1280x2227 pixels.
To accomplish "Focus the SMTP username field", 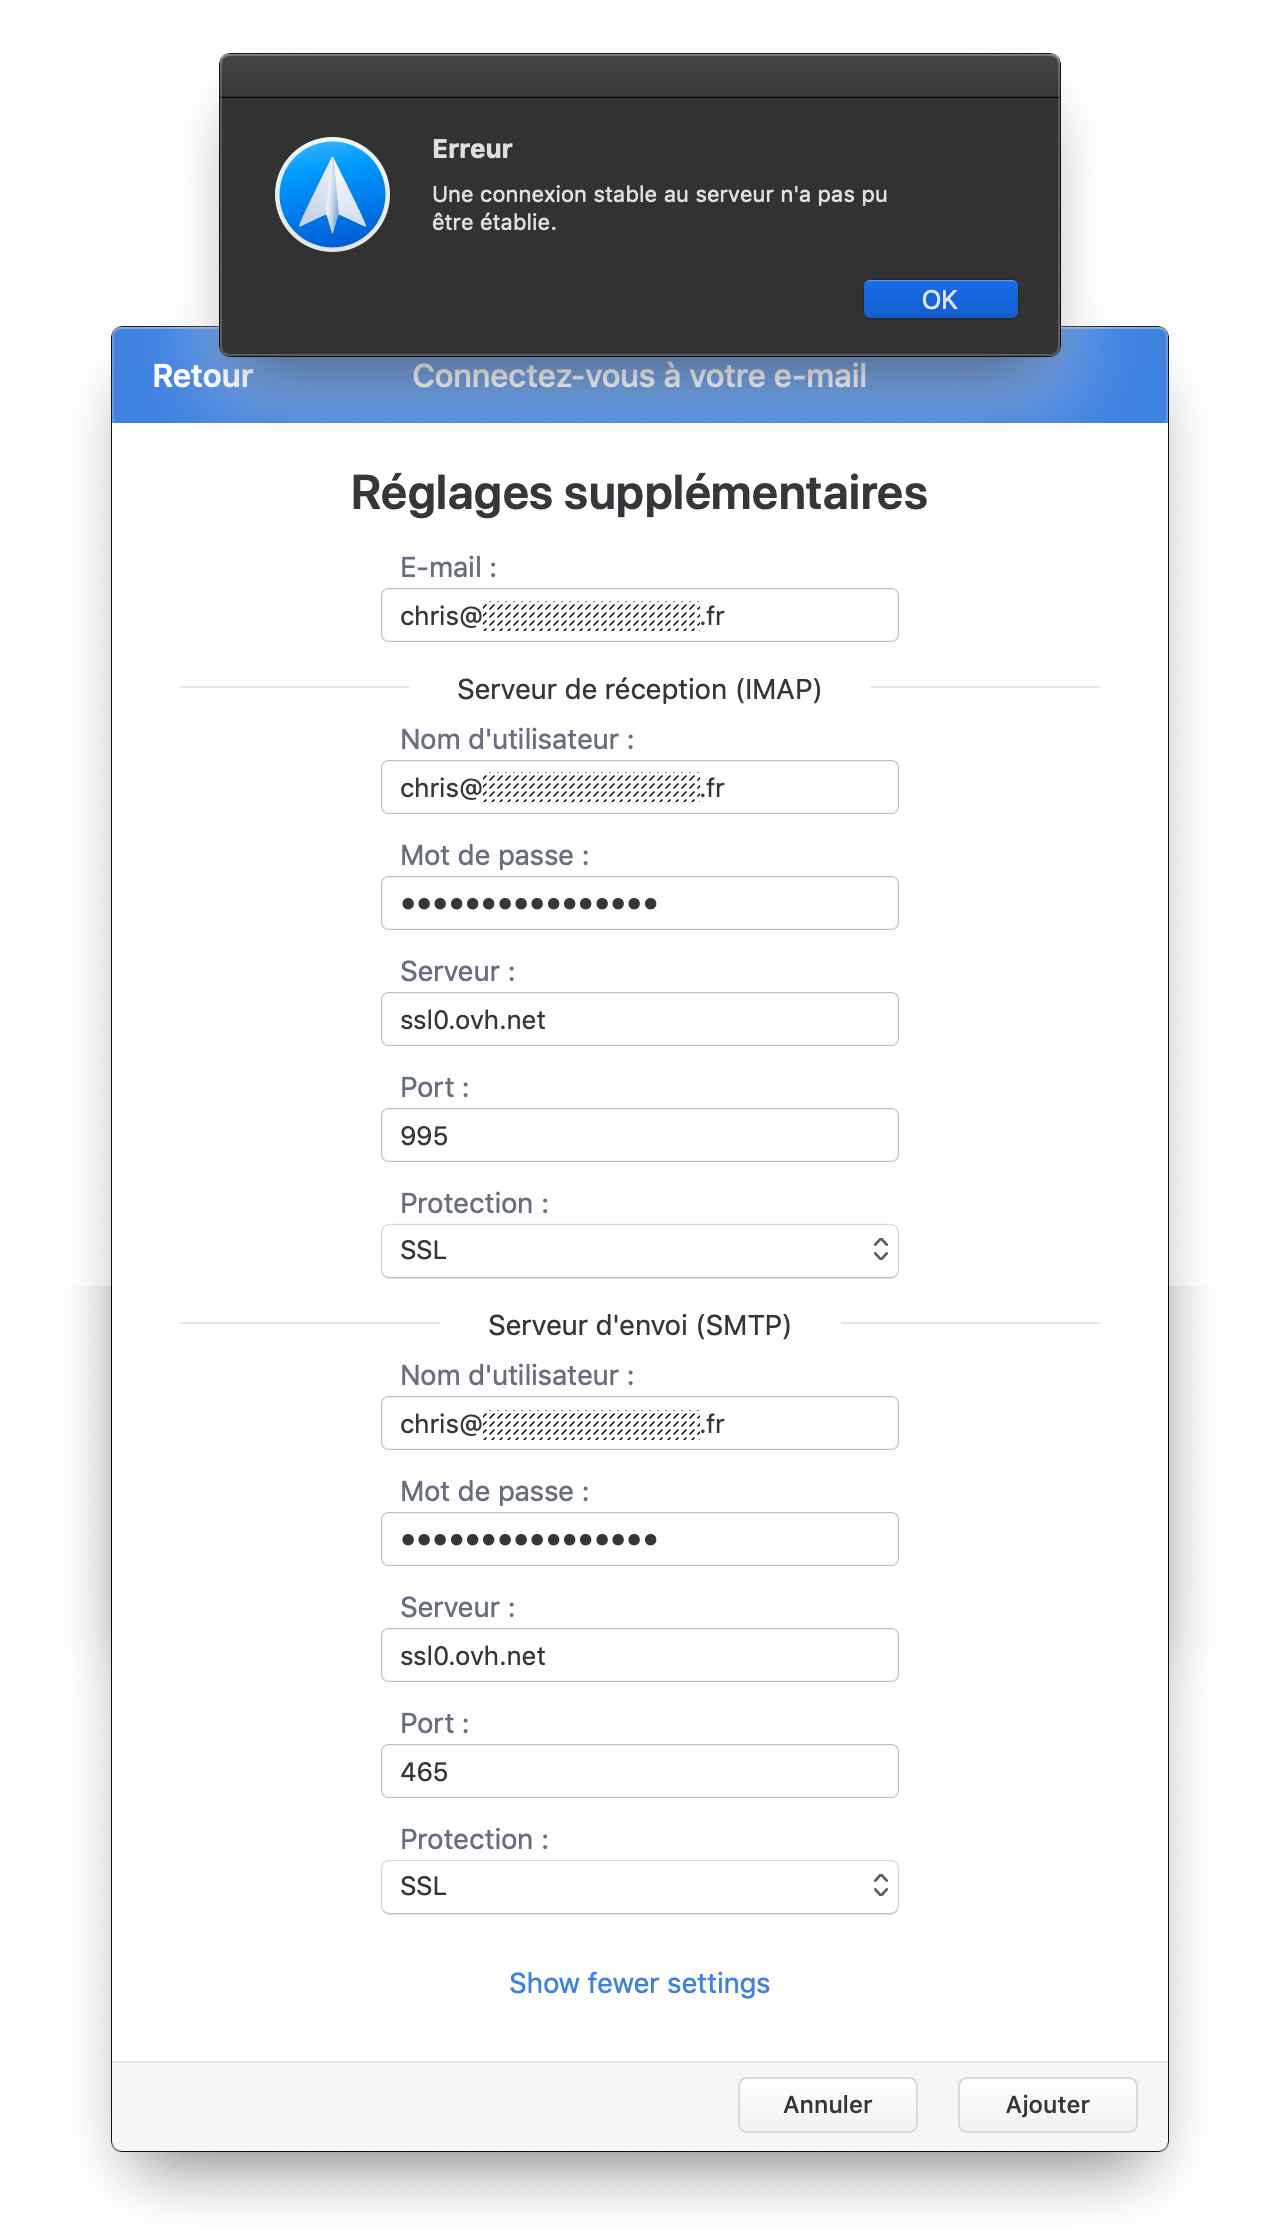I will pos(639,1423).
